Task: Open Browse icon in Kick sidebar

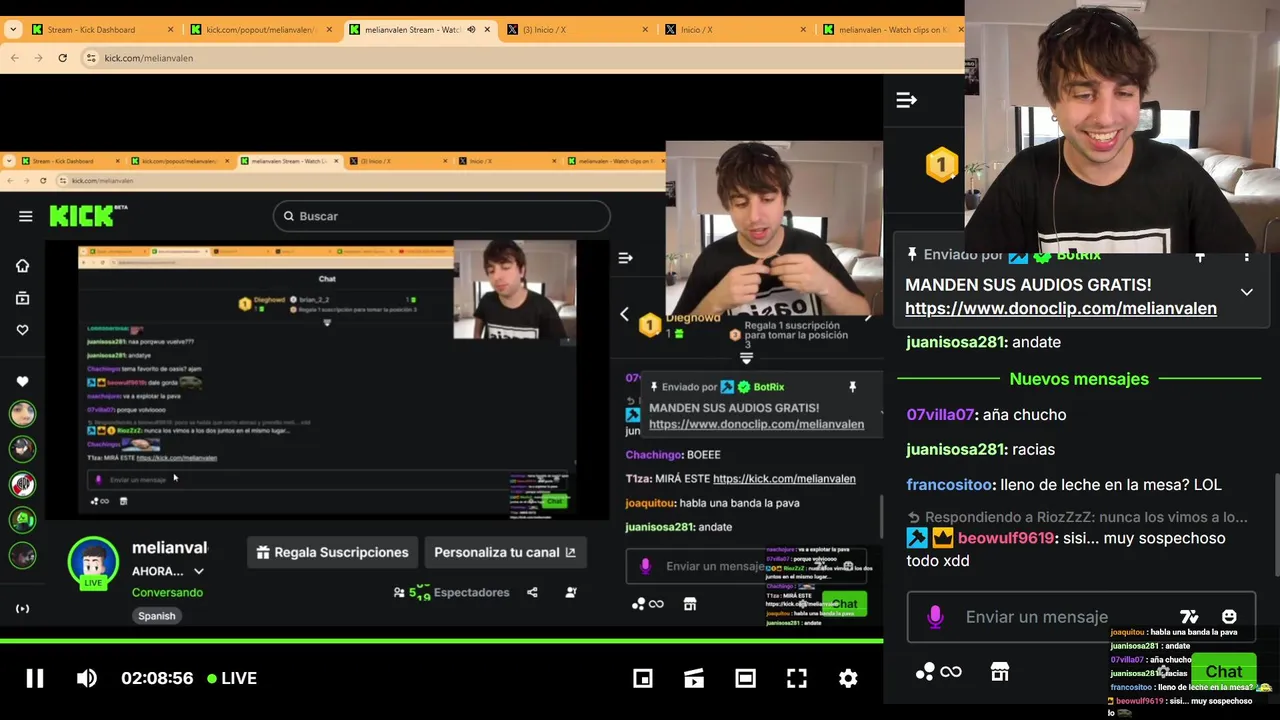Action: [x=22, y=298]
